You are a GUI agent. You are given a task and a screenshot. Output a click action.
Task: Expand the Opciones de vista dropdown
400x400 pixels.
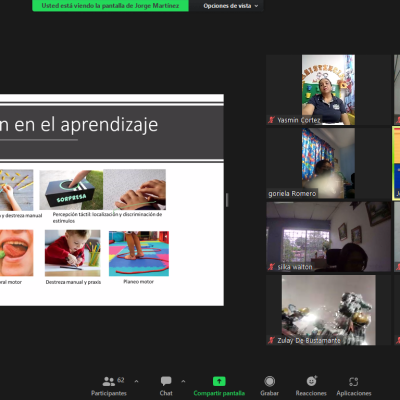point(231,6)
